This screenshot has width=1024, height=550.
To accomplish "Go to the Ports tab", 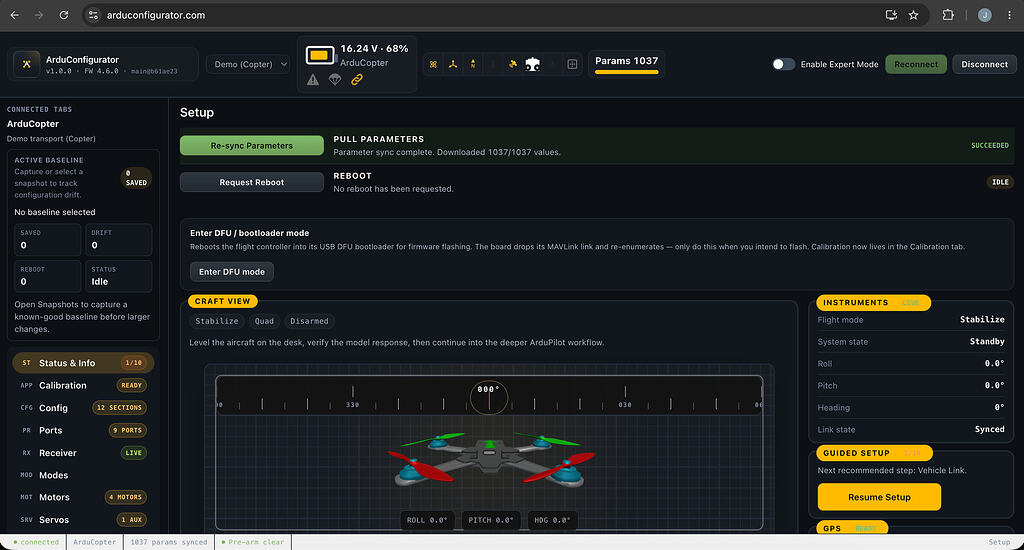I will pos(83,430).
